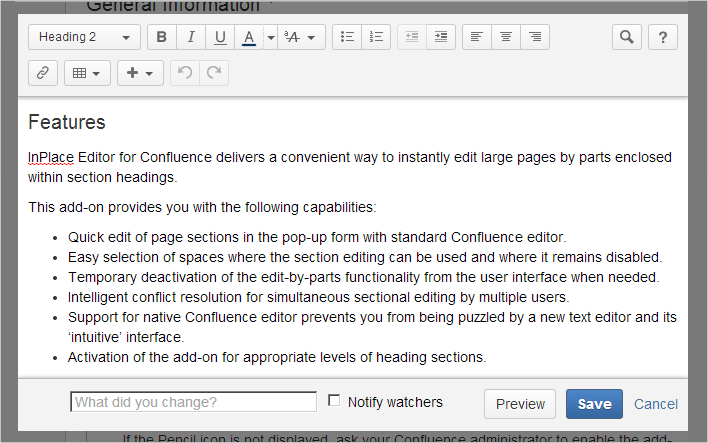Click the 'Activation of the add-on' bullet
The height and width of the screenshot is (443, 708).
[277, 357]
